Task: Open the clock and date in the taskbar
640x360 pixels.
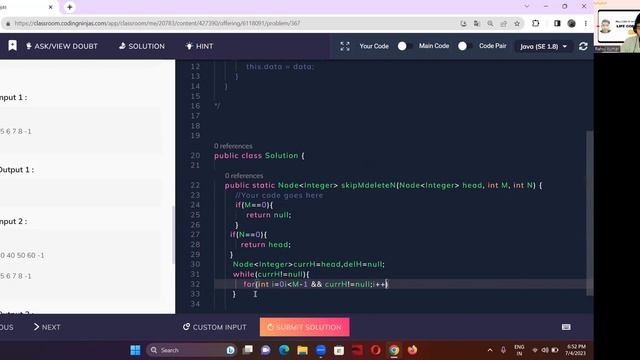Action: point(576,350)
